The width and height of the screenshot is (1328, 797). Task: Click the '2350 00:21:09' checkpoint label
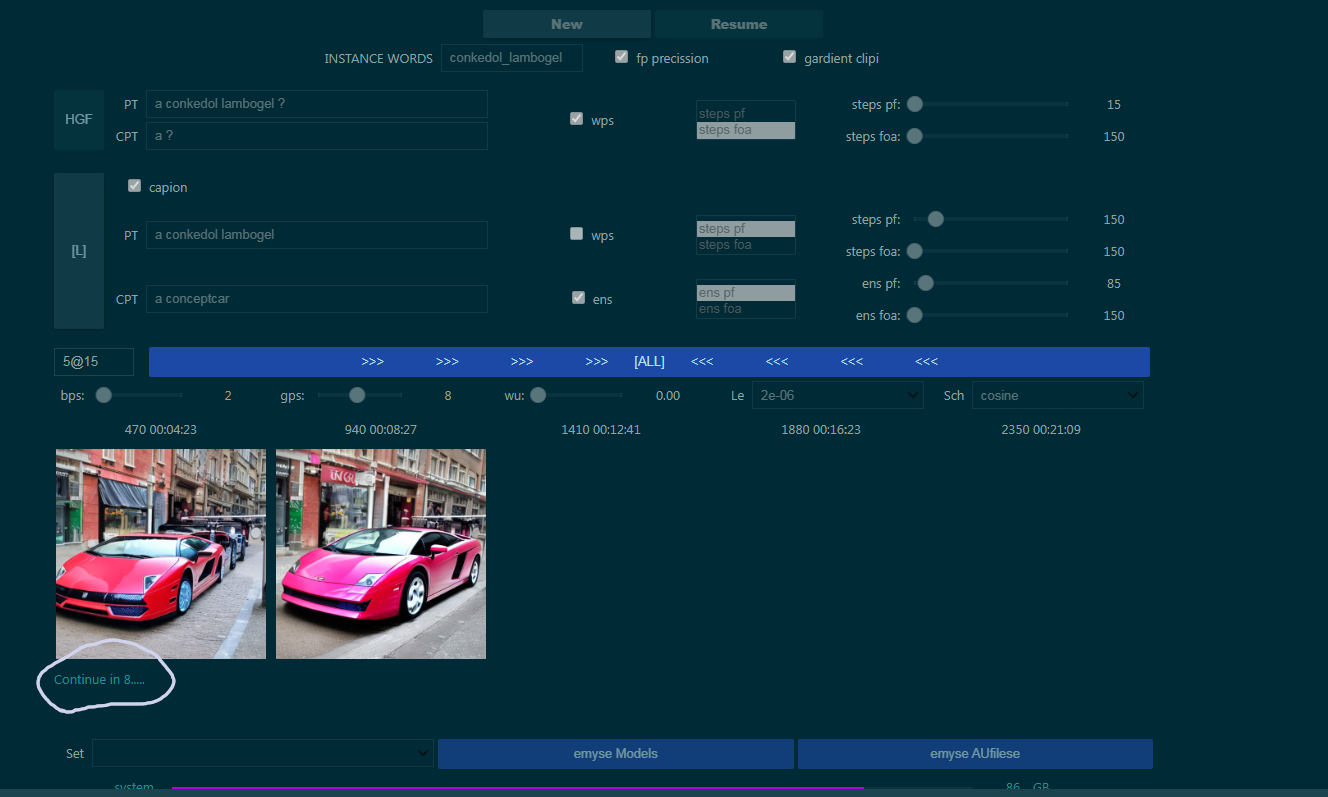[1040, 430]
